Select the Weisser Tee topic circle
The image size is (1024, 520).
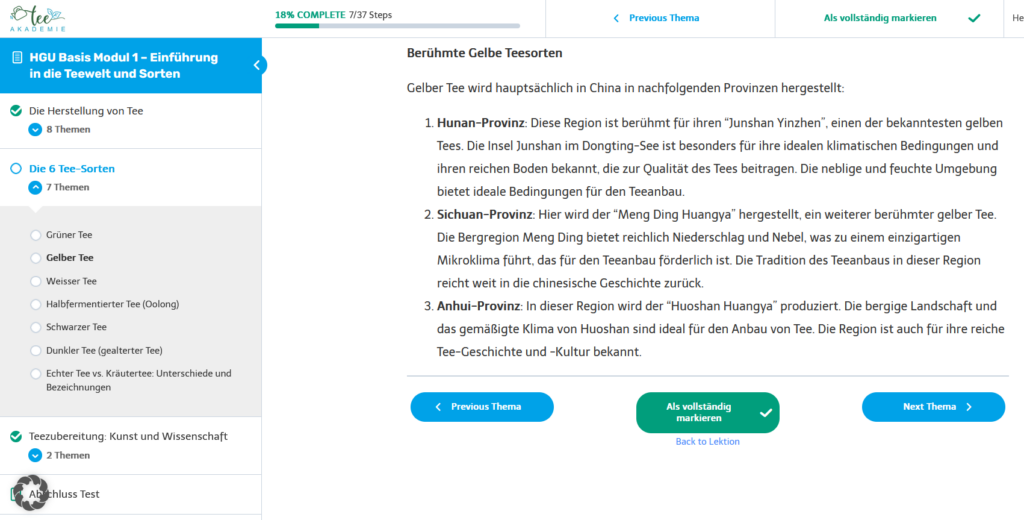coord(37,281)
